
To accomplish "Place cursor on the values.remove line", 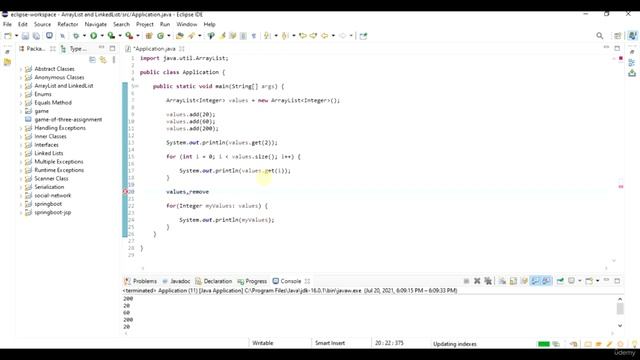I will click(187, 192).
